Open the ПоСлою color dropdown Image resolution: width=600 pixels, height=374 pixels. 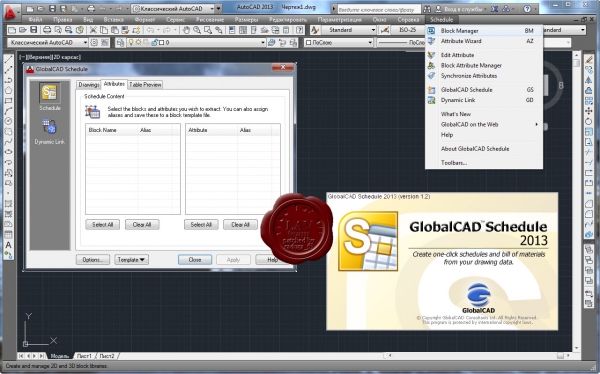pos(339,42)
